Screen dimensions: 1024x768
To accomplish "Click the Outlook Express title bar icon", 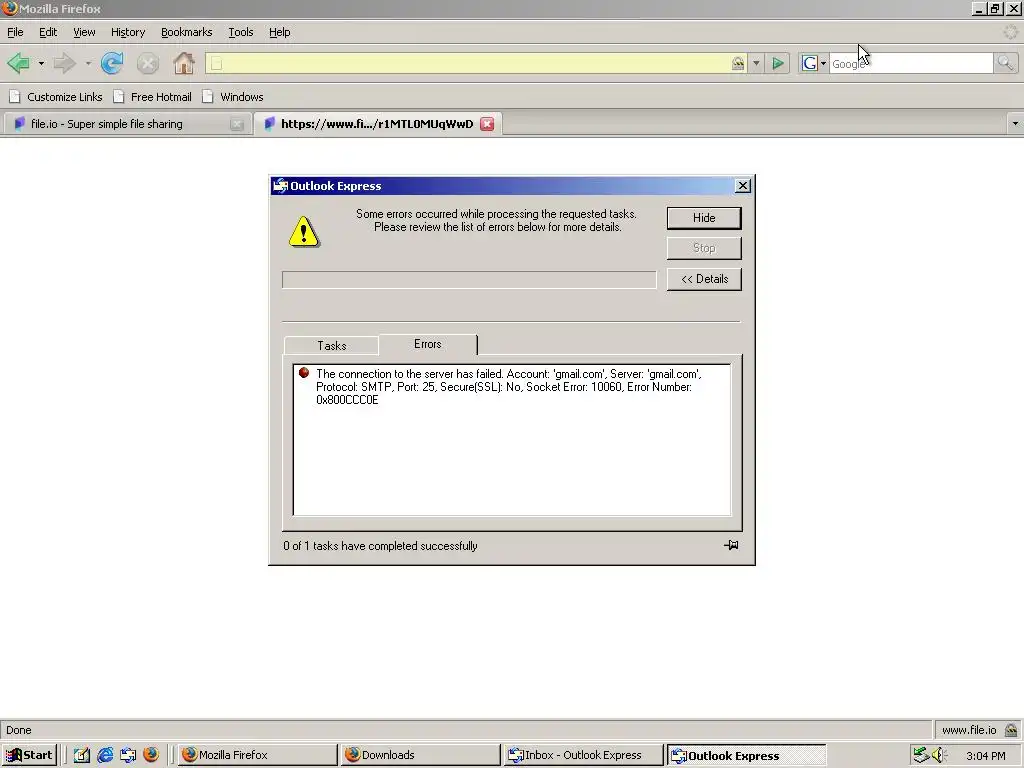I will tap(281, 186).
